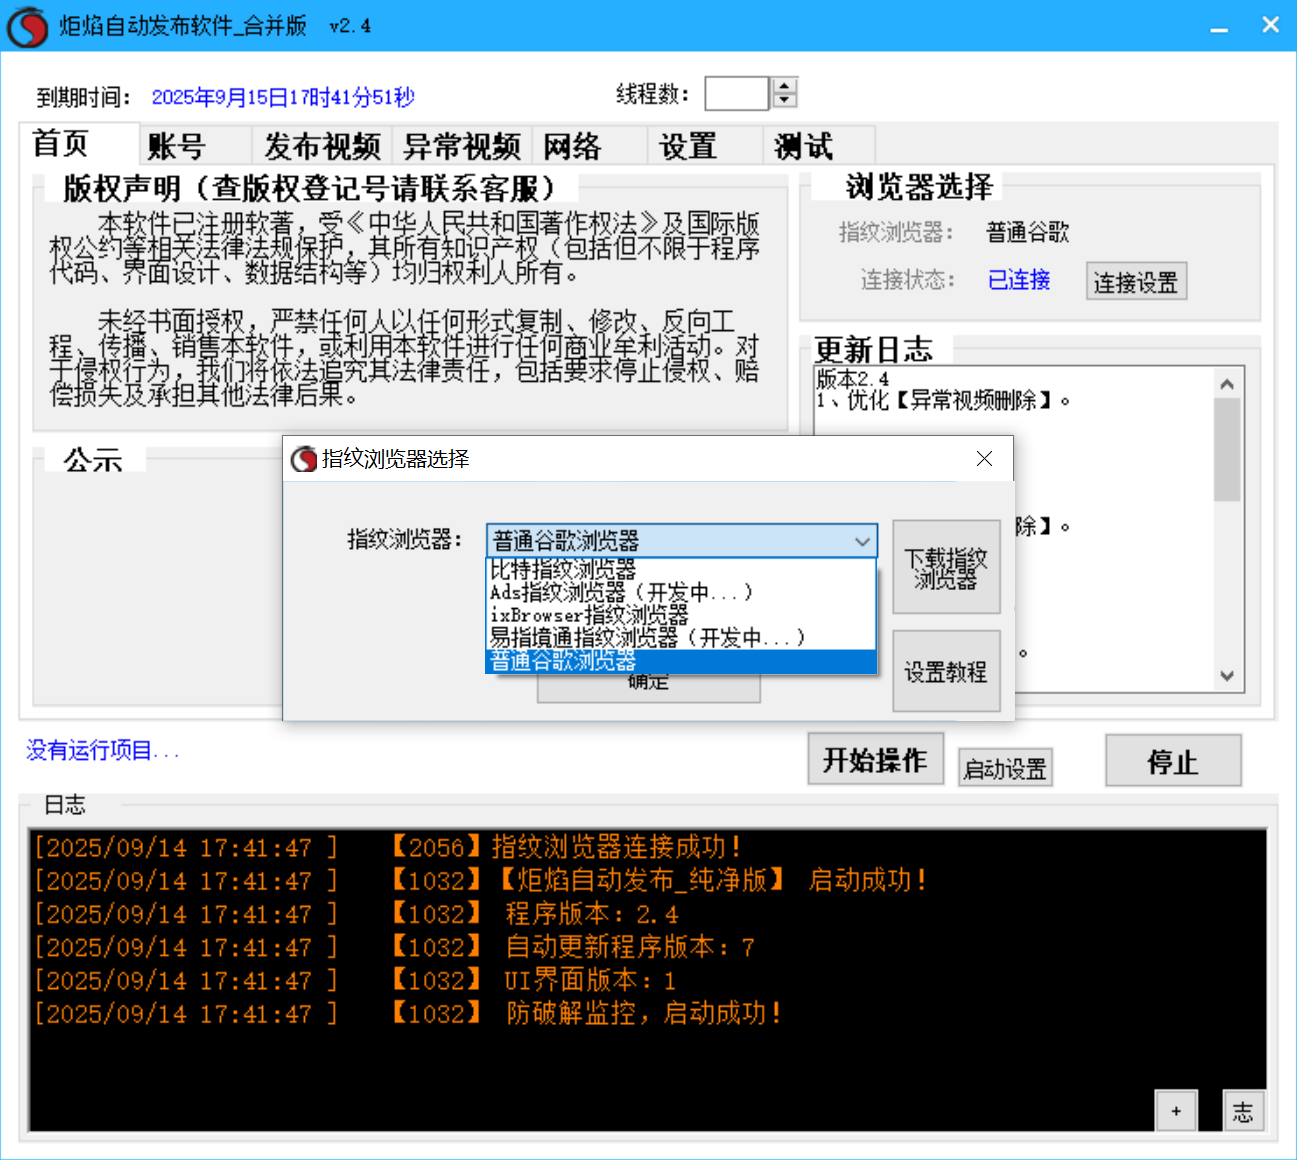The width and height of the screenshot is (1297, 1160).
Task: Increase thread count with up spinner arrow
Action: (x=785, y=86)
